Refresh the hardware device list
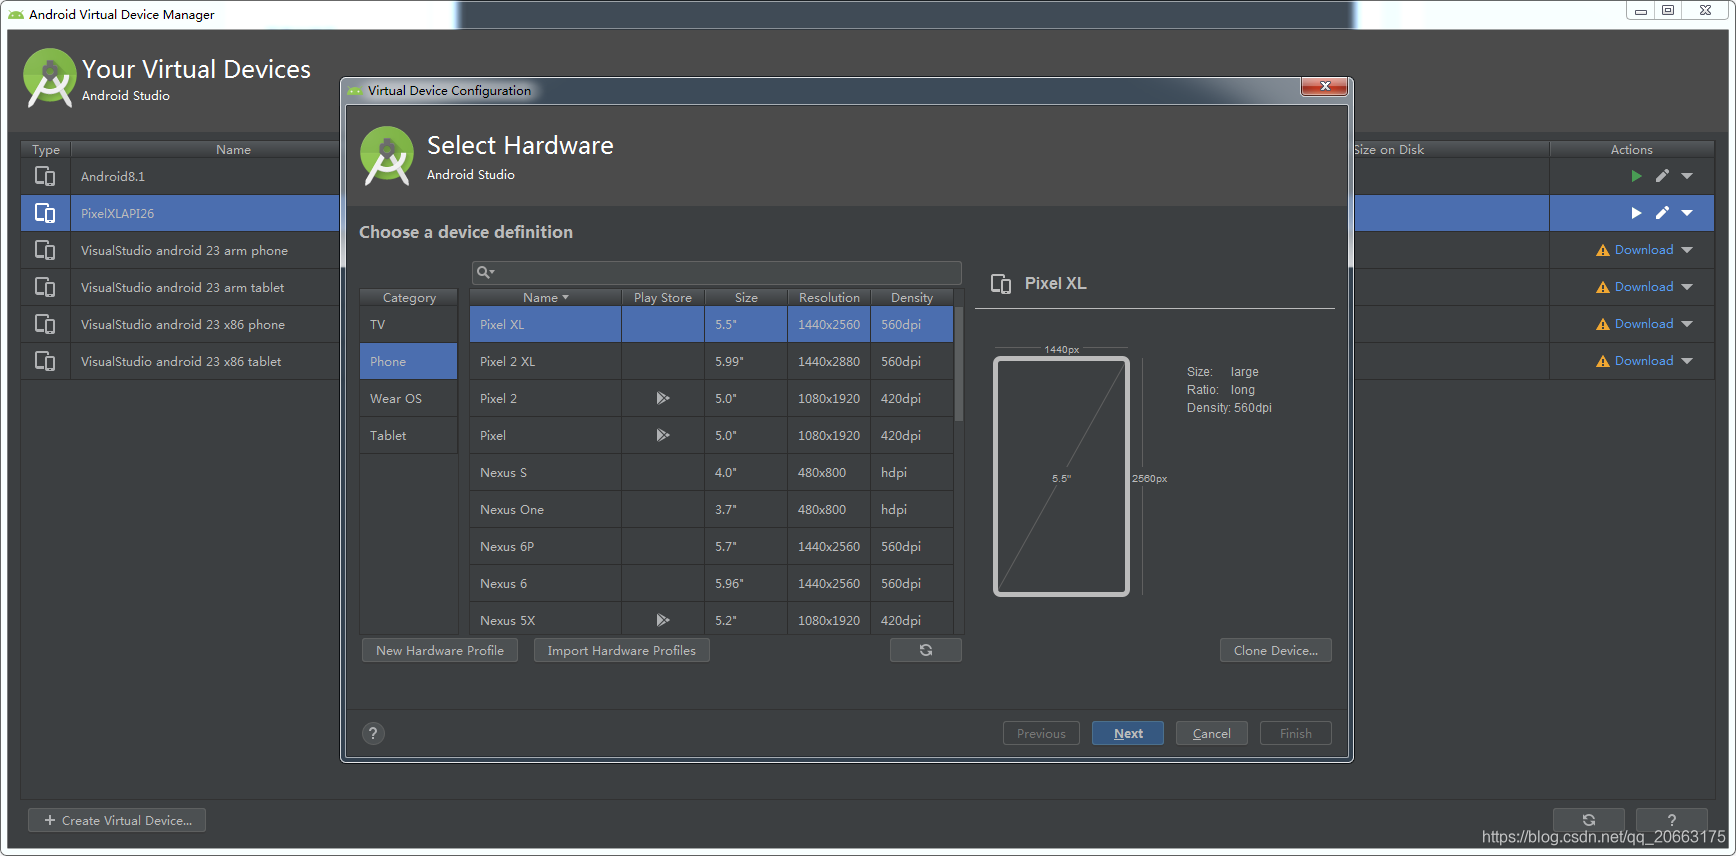The width and height of the screenshot is (1736, 856). 926,650
